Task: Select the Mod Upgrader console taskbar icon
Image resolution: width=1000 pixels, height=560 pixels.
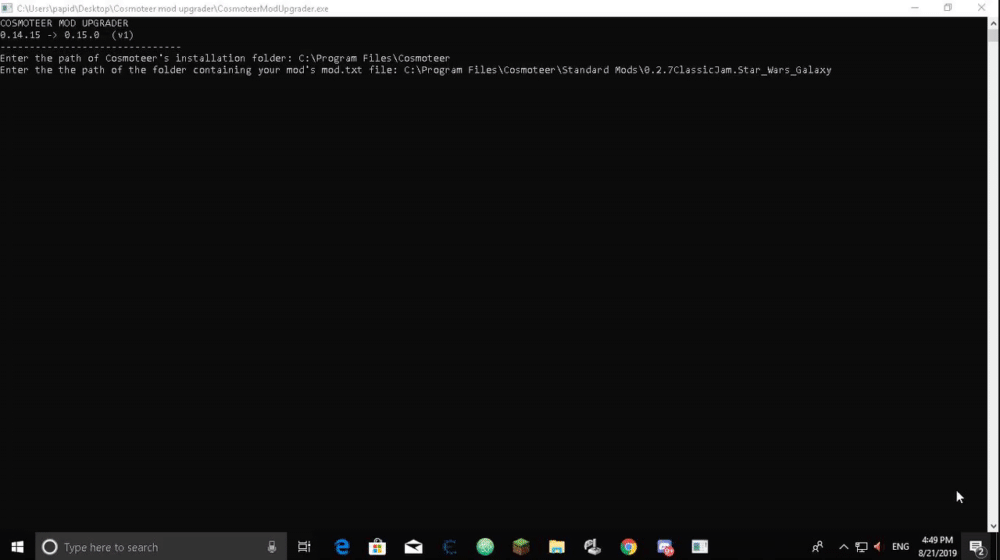Action: 700,547
